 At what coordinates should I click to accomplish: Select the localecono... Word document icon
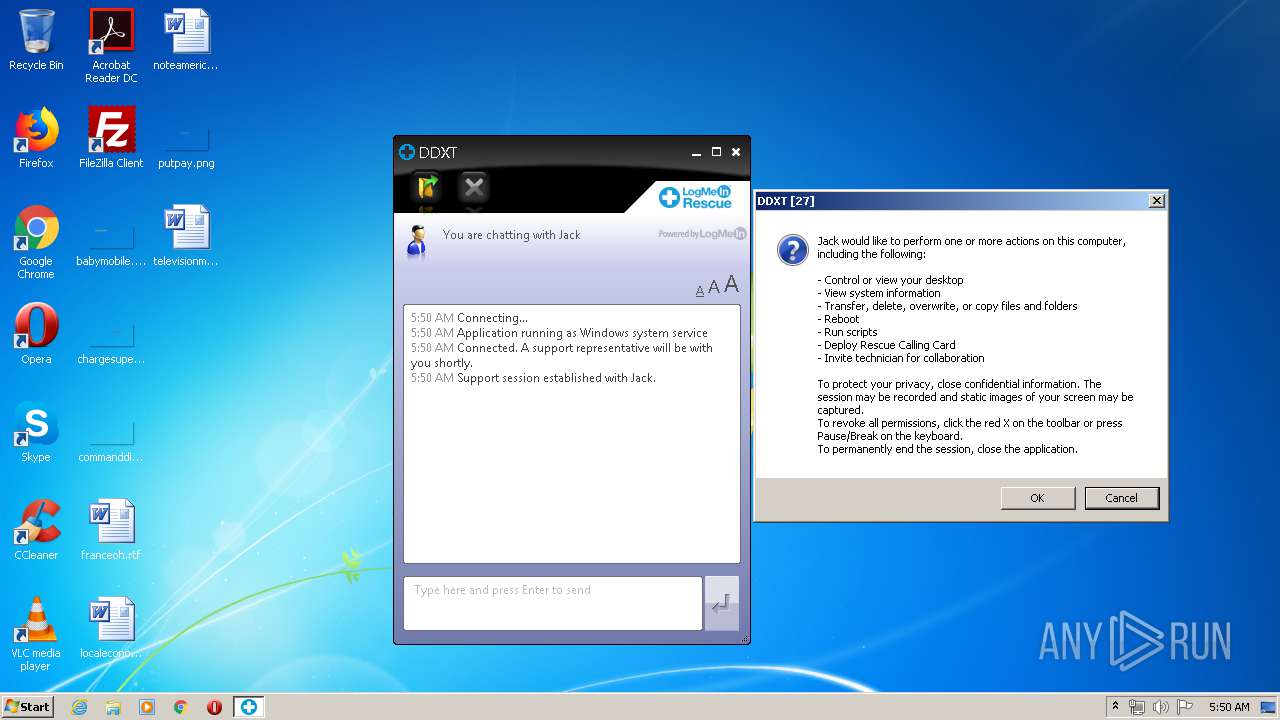coord(111,629)
